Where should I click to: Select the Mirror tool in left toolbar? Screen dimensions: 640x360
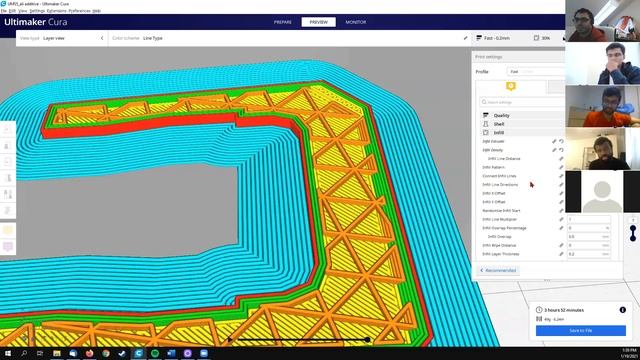click(x=7, y=178)
